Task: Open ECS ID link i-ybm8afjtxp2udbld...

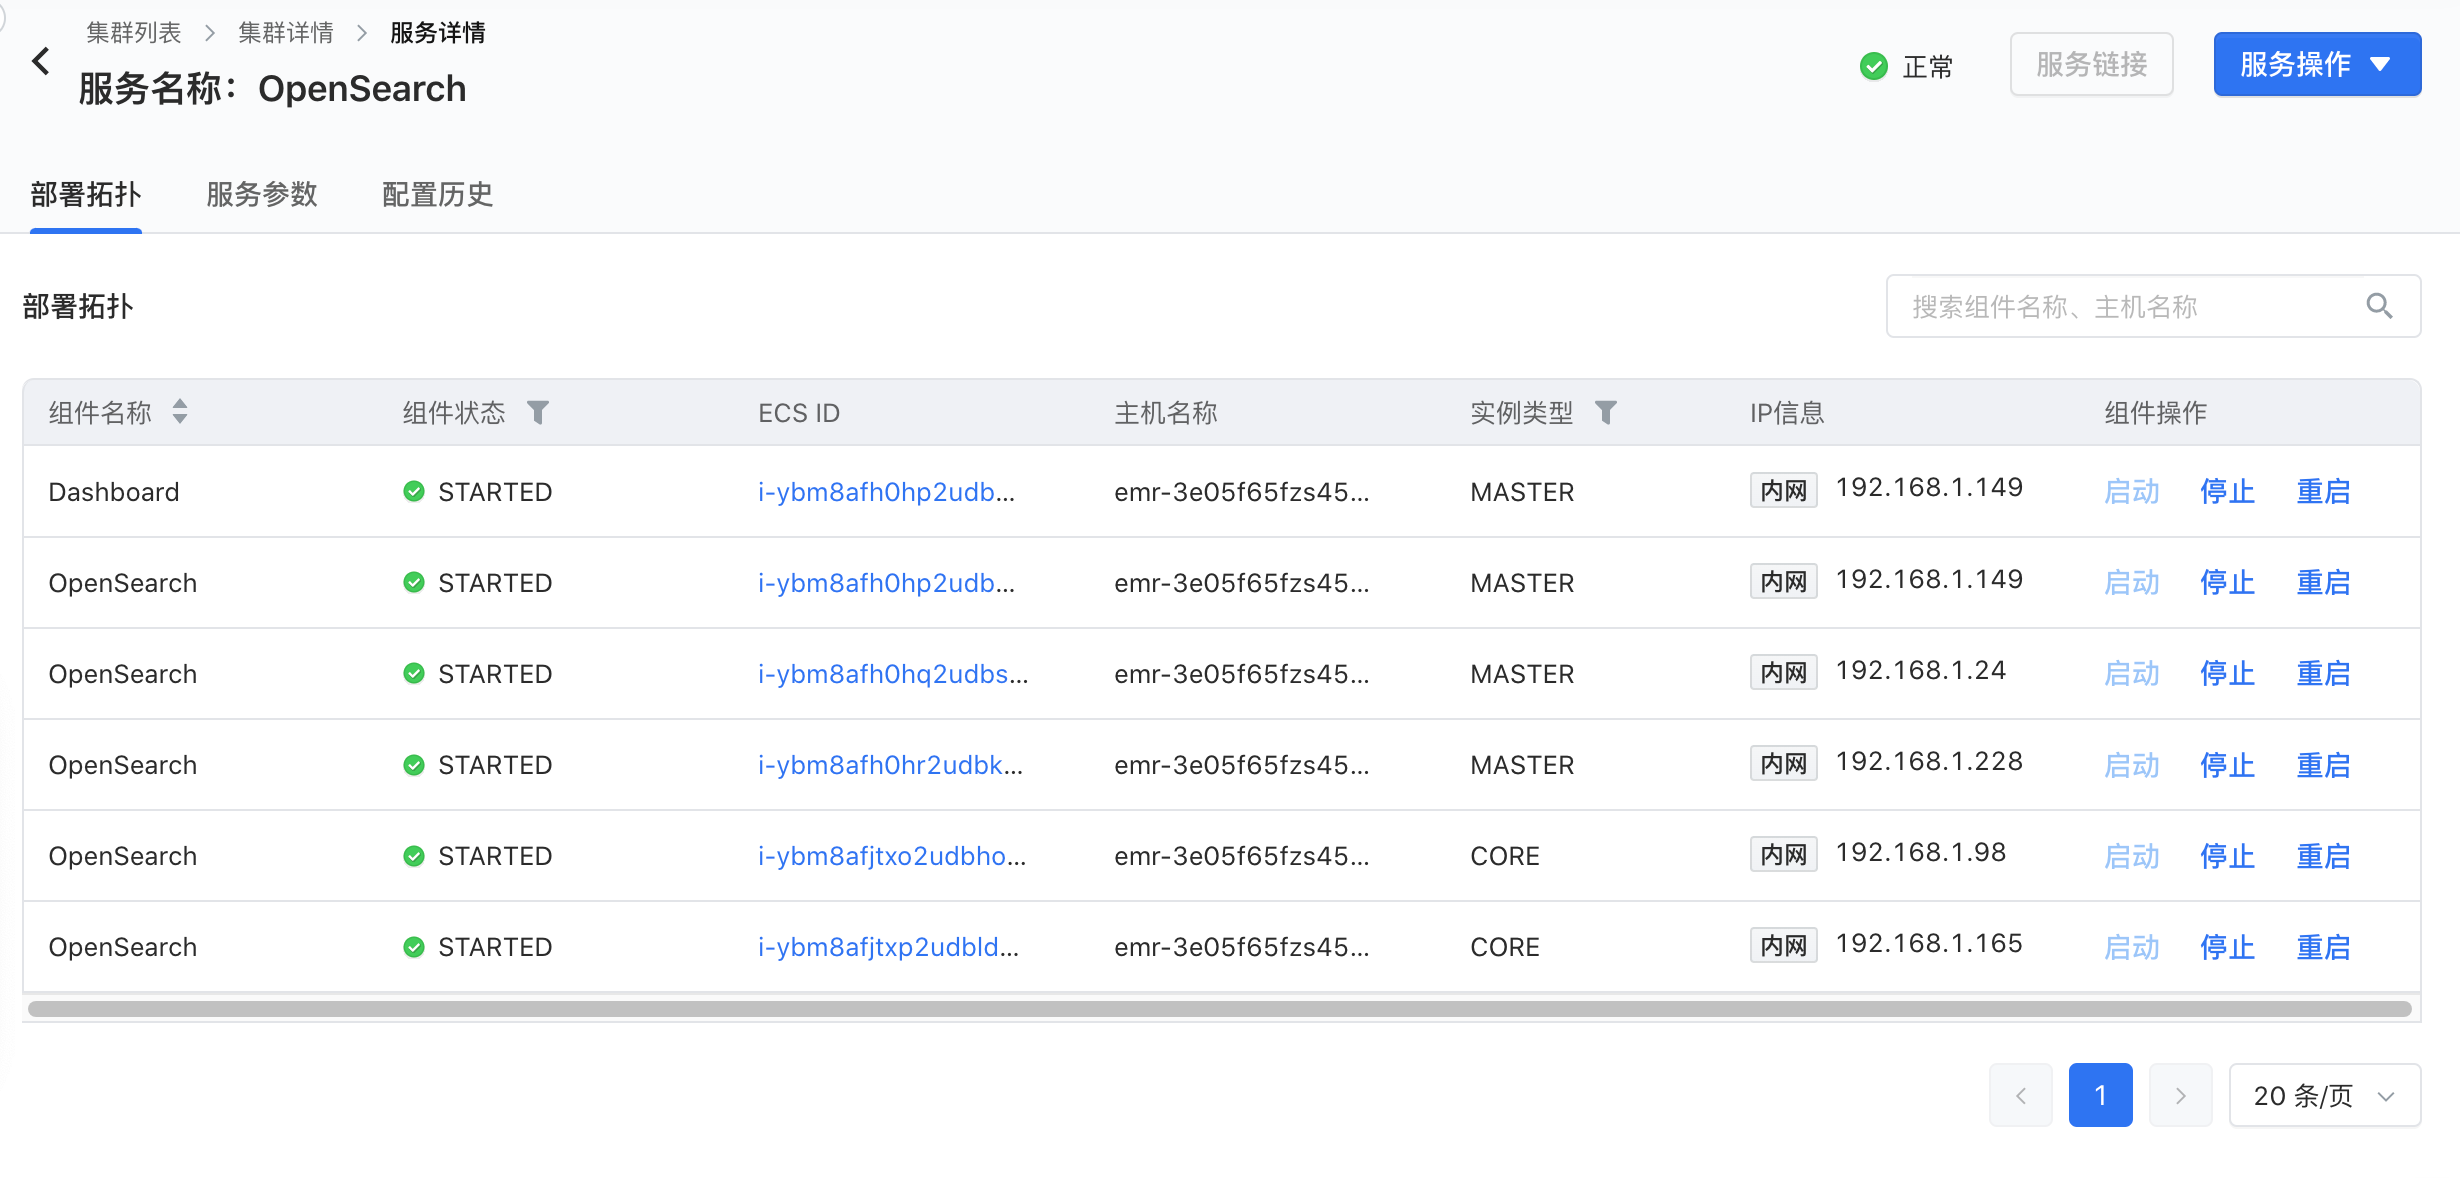Action: coord(888,947)
